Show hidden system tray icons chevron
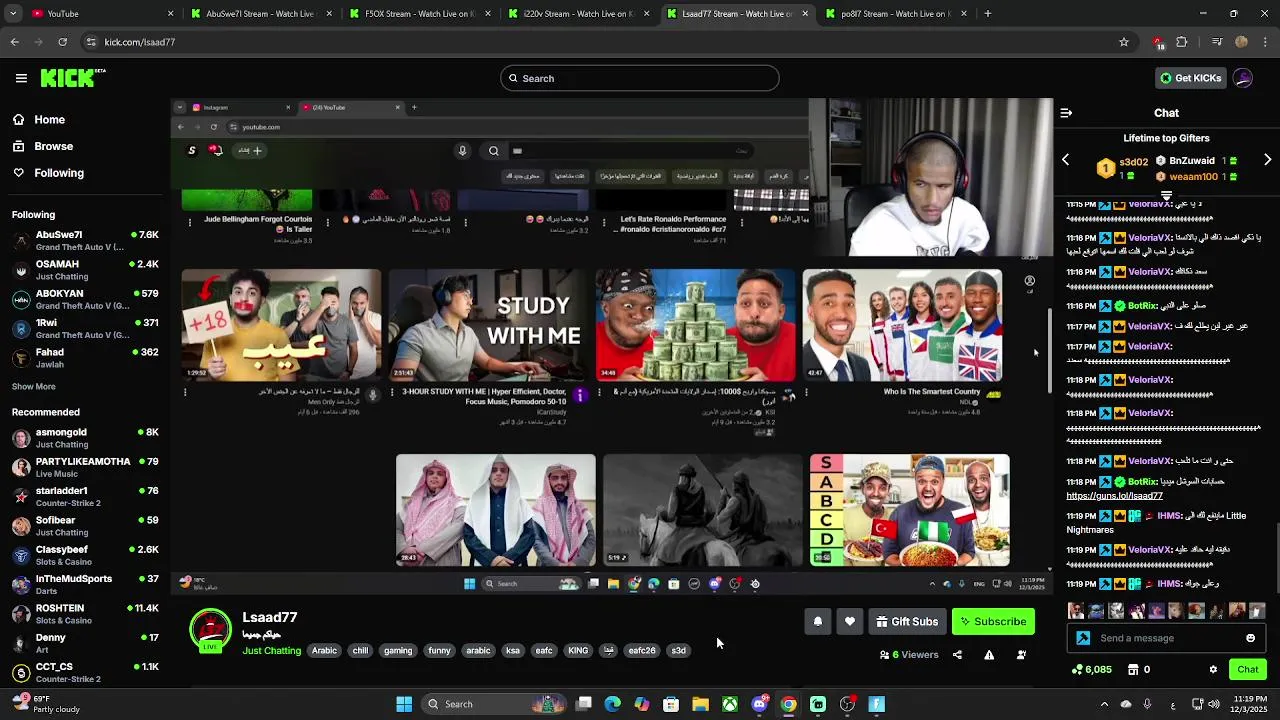The height and width of the screenshot is (720, 1280). [x=1104, y=704]
